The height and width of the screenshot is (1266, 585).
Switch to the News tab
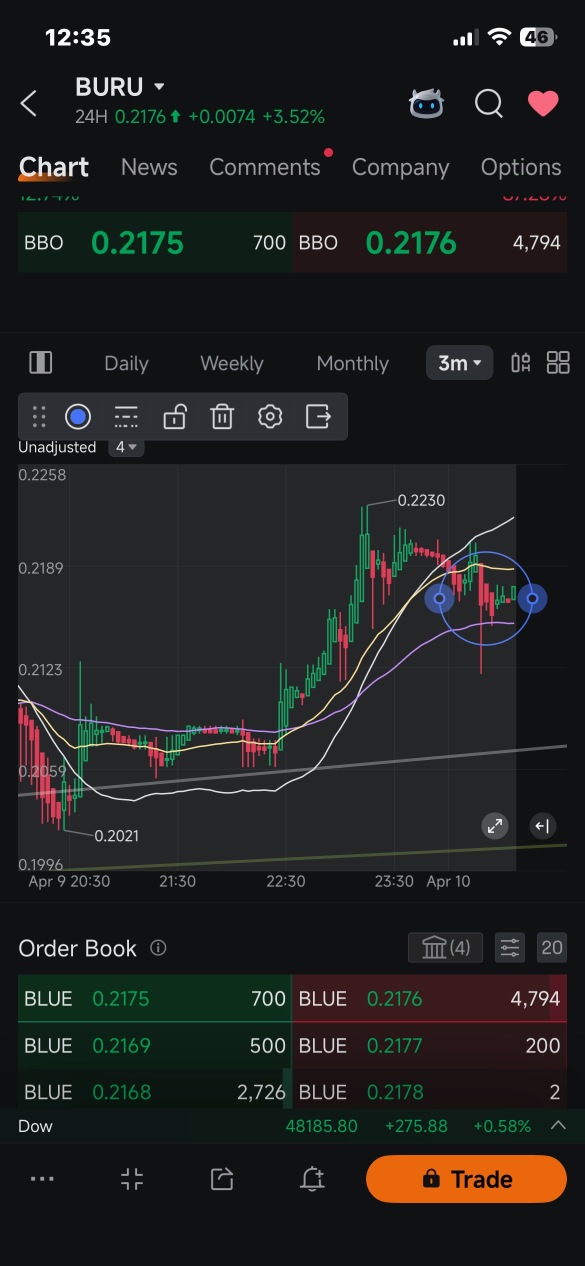(x=149, y=167)
